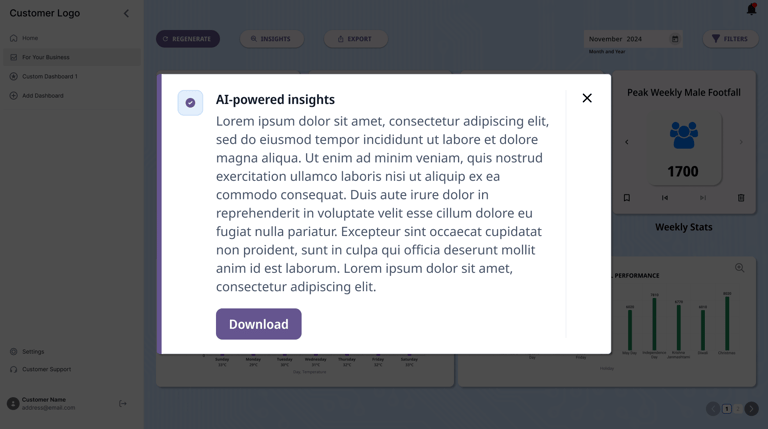This screenshot has width=768, height=429.
Task: Click the logout icon beside Customer Name
Action: pyautogui.click(x=123, y=403)
